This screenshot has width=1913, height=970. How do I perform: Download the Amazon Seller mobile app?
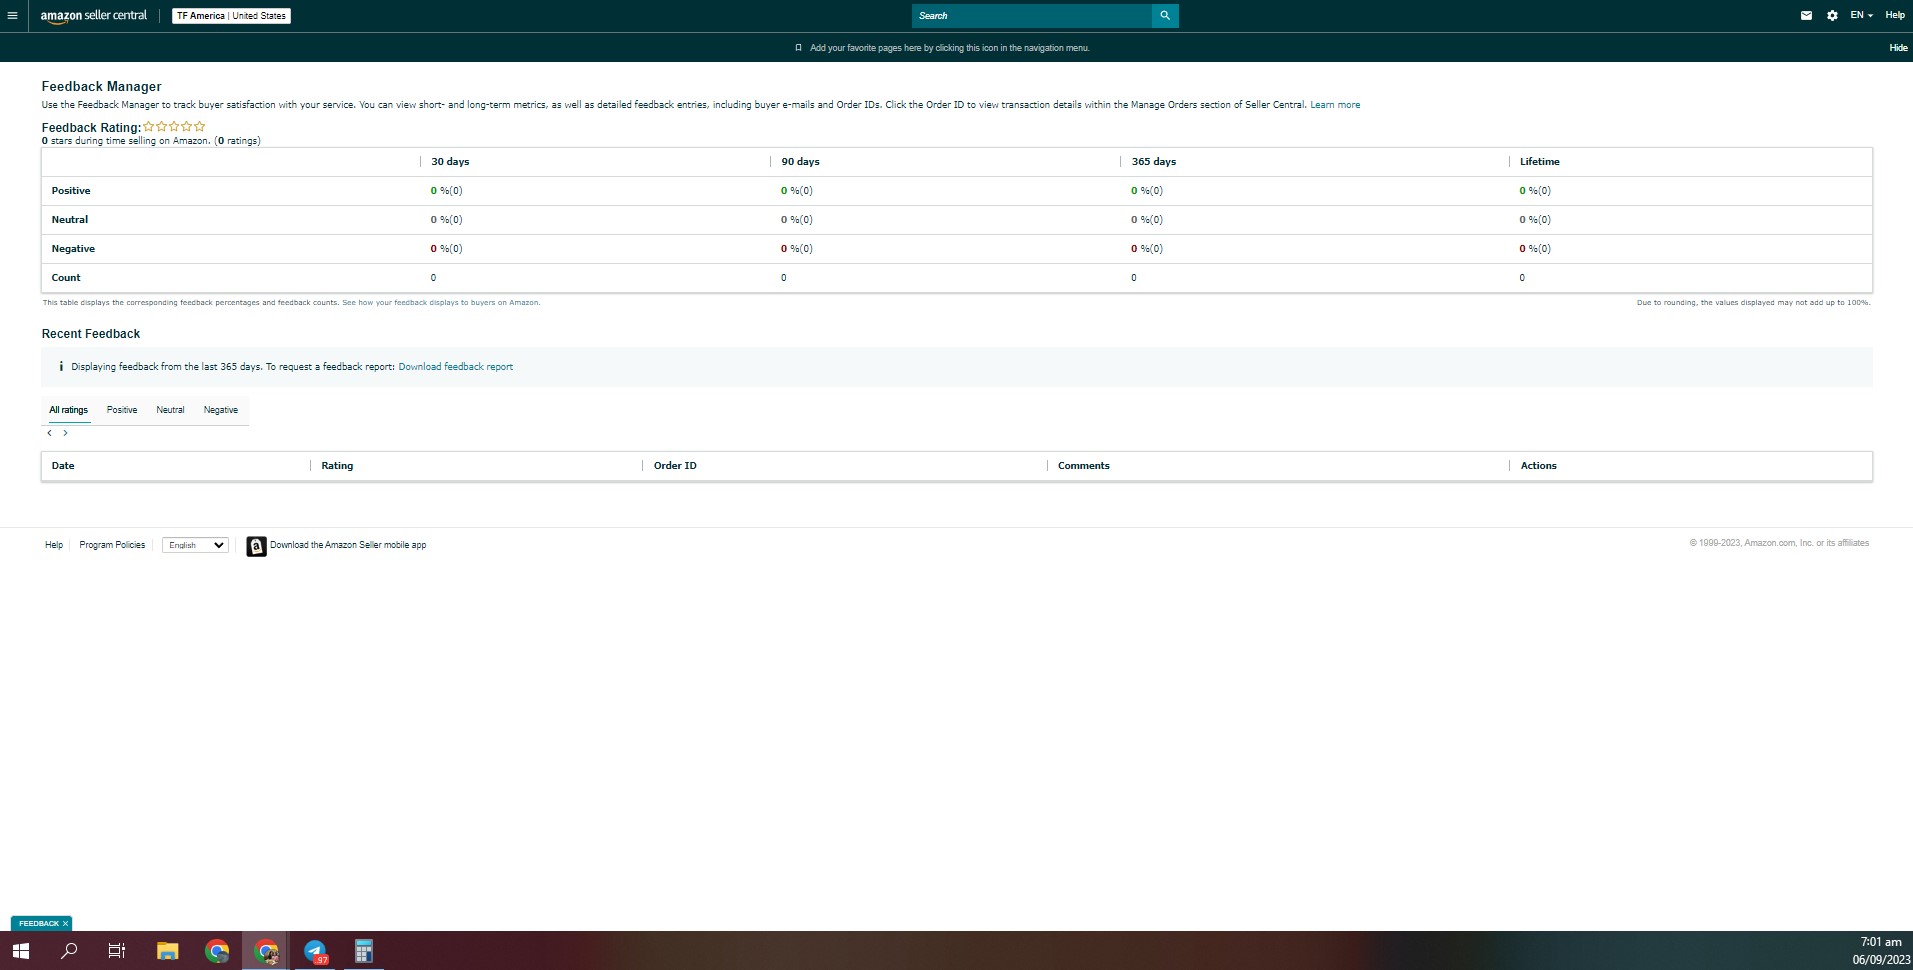pos(348,545)
